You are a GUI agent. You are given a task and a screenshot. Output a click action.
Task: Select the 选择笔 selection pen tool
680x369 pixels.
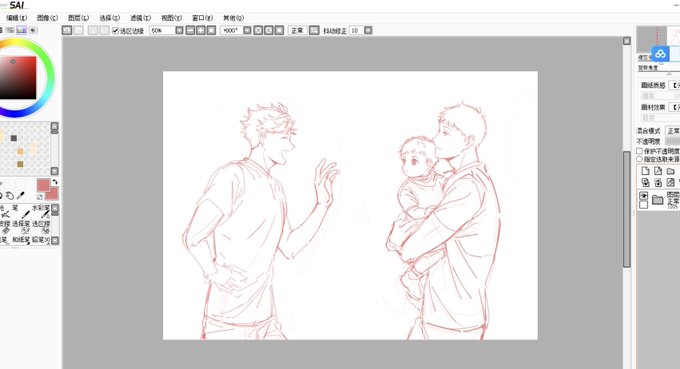click(21, 227)
